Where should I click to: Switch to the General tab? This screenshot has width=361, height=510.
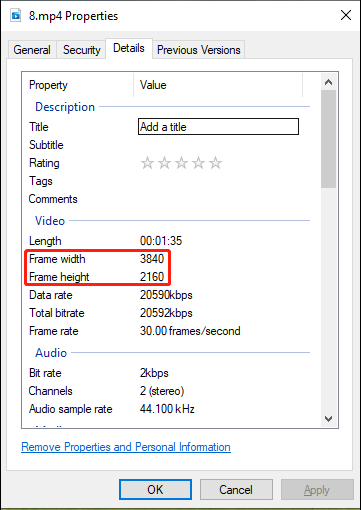32,50
